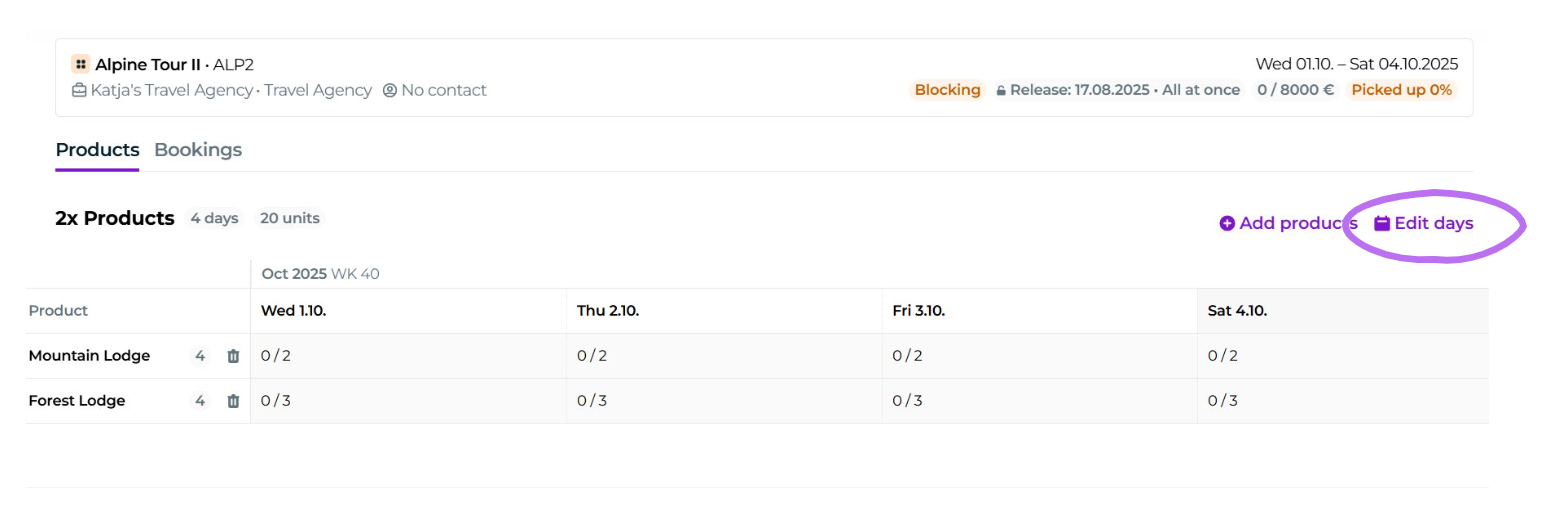Click Mountain Lodge cell for Fri 3.10.
Viewport: 1546px width, 507px height.
[1039, 356]
